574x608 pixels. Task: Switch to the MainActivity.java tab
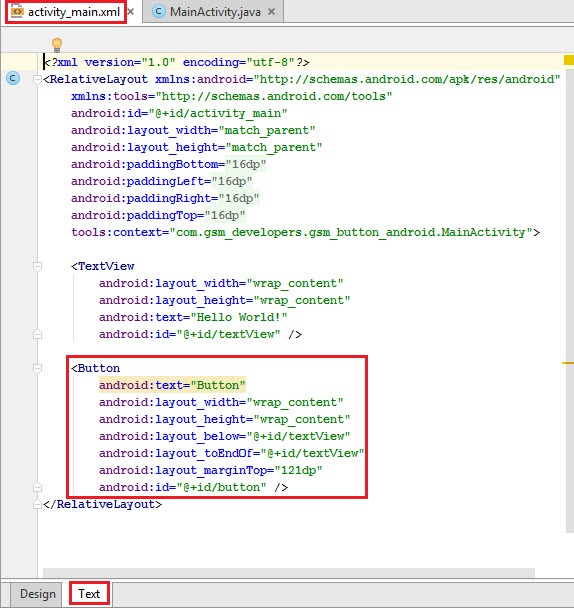pyautogui.click(x=213, y=12)
